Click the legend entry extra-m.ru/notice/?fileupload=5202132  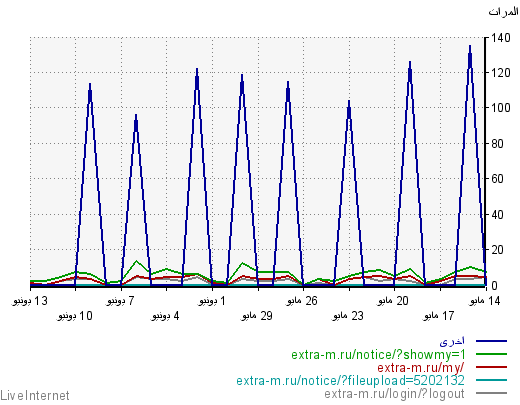[350, 380]
